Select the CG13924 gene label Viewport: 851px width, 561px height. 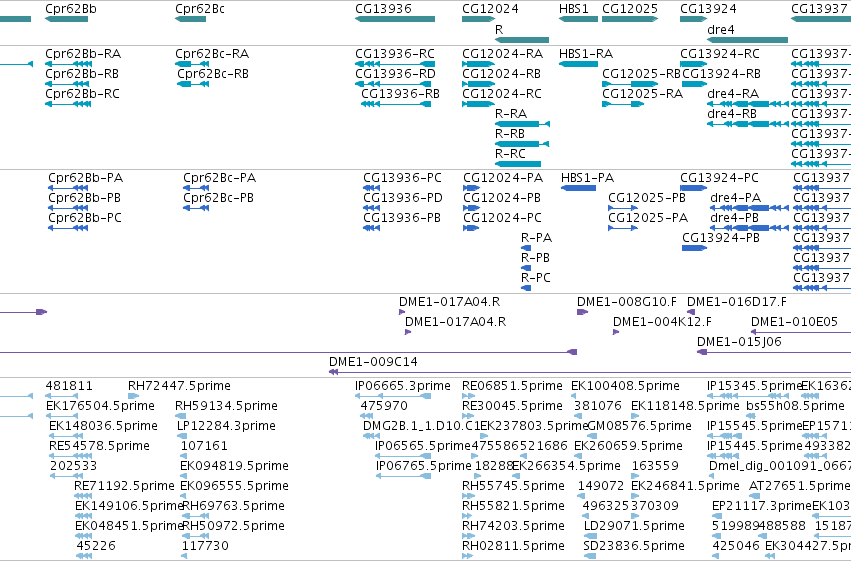tap(708, 9)
